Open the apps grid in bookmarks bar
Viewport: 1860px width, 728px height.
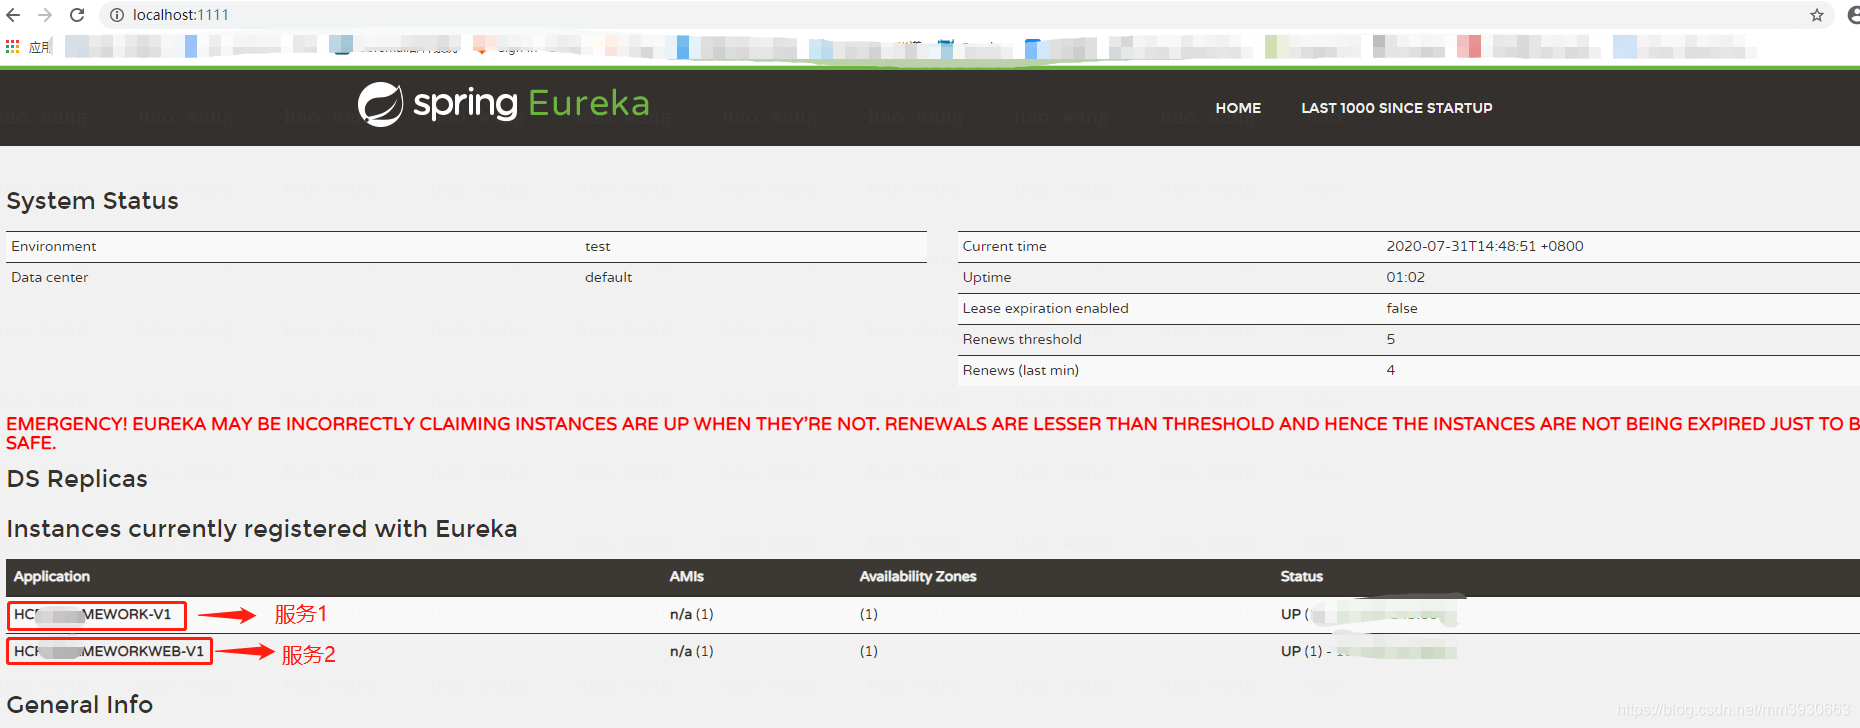12,46
